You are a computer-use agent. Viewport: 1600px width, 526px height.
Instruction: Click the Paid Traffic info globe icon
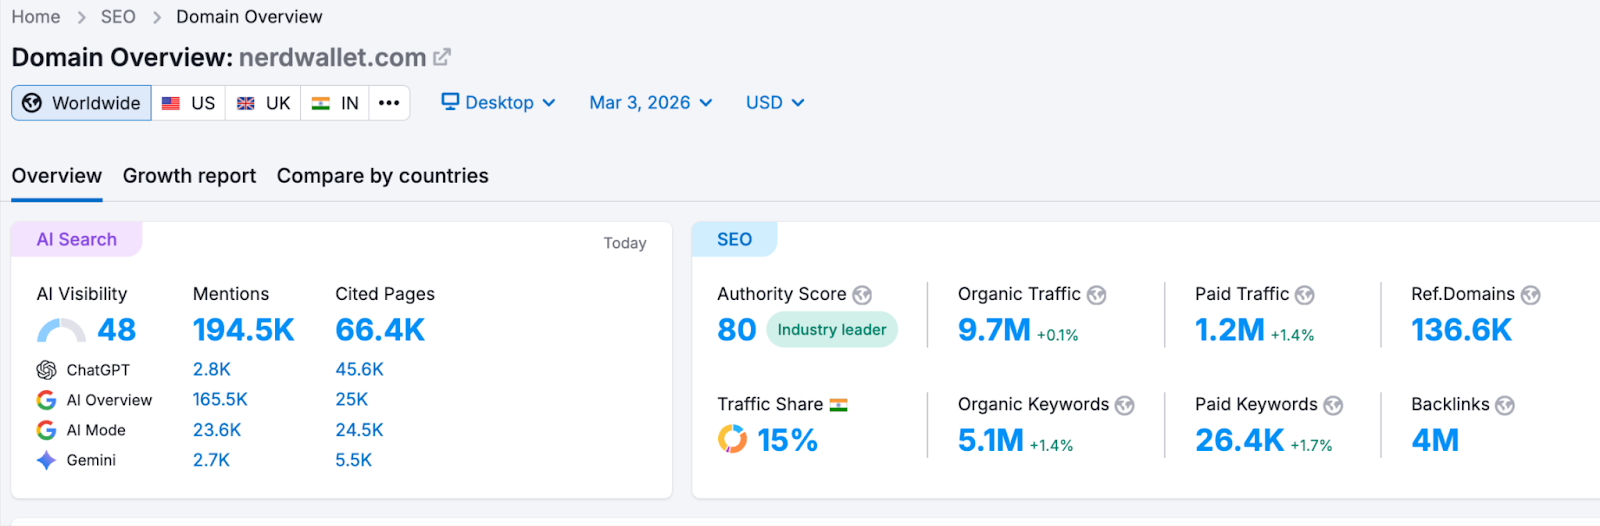click(x=1305, y=295)
